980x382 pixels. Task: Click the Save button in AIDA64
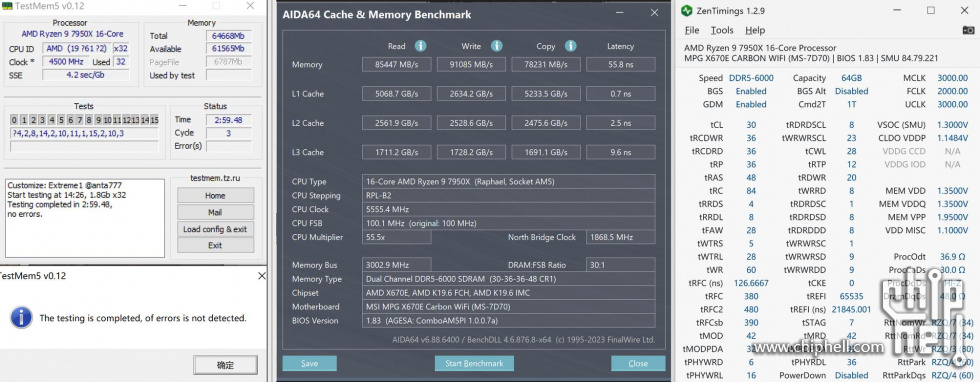(309, 363)
